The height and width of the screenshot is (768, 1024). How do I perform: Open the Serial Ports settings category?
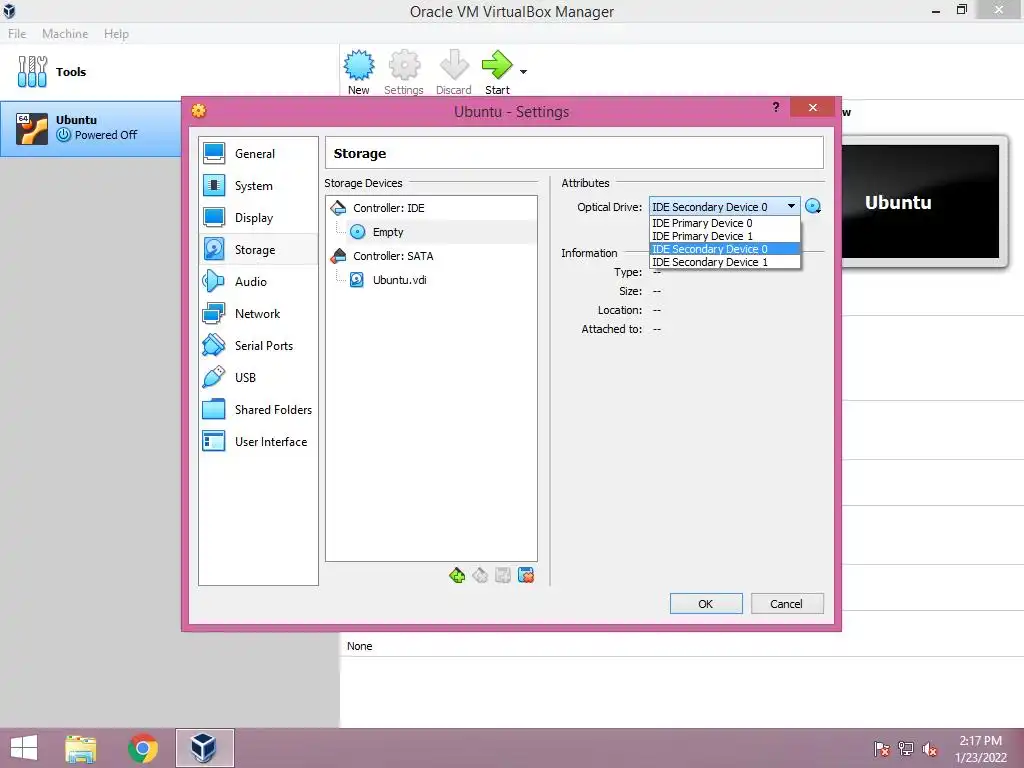258,345
